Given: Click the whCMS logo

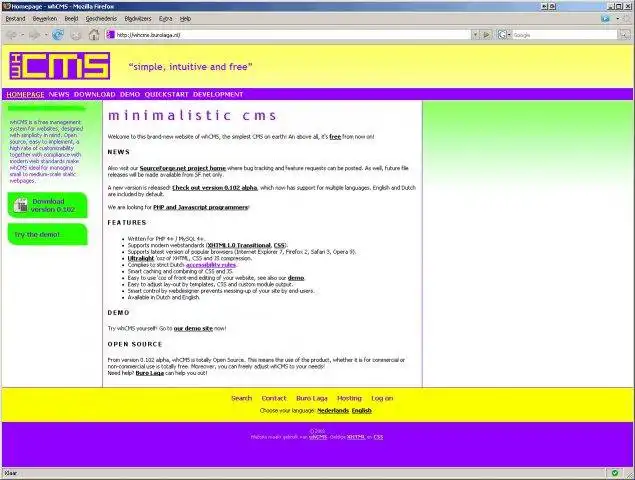Looking at the screenshot, I should pos(60,66).
